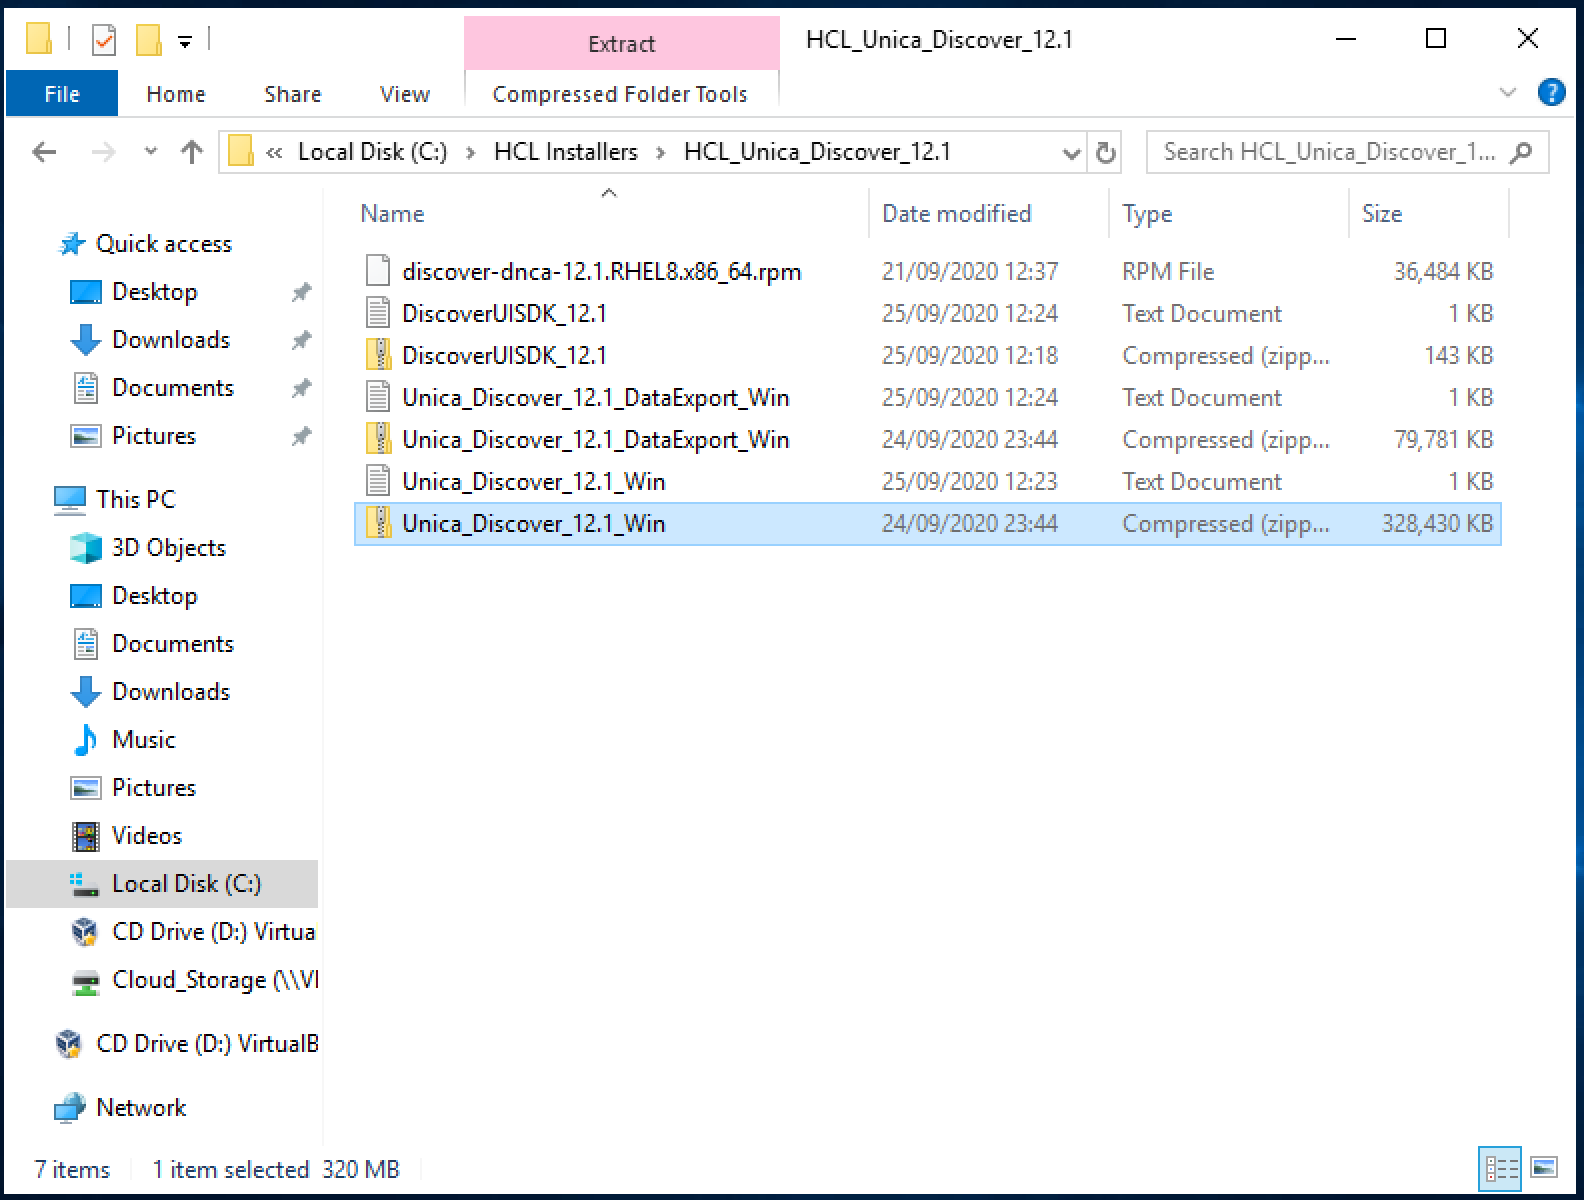
Task: Click the pin icon beside Quick access Desktop
Action: click(301, 292)
